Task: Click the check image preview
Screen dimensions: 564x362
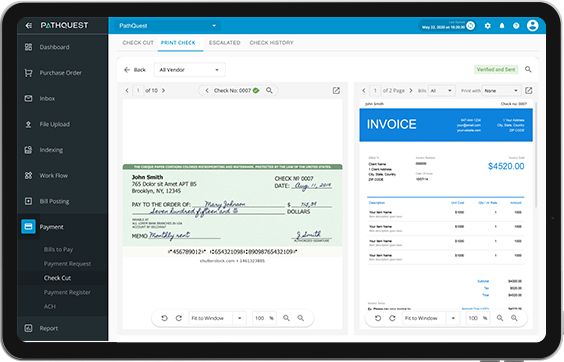Action: (232, 211)
